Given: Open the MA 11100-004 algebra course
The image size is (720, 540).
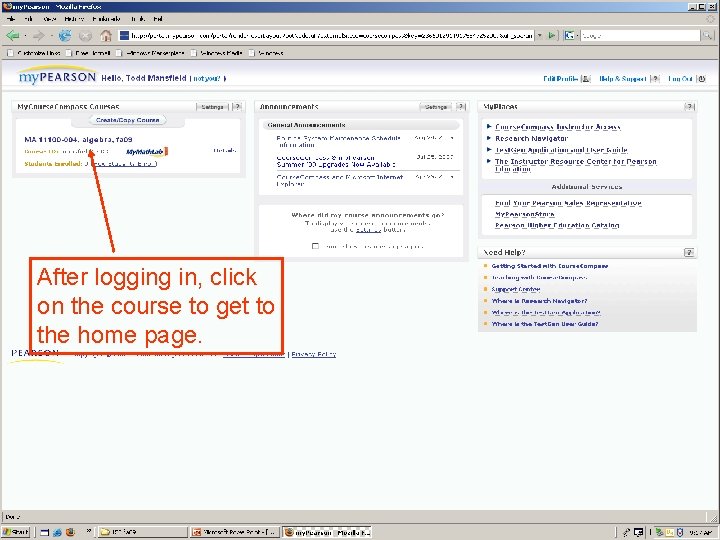Looking at the screenshot, I should 78,139.
